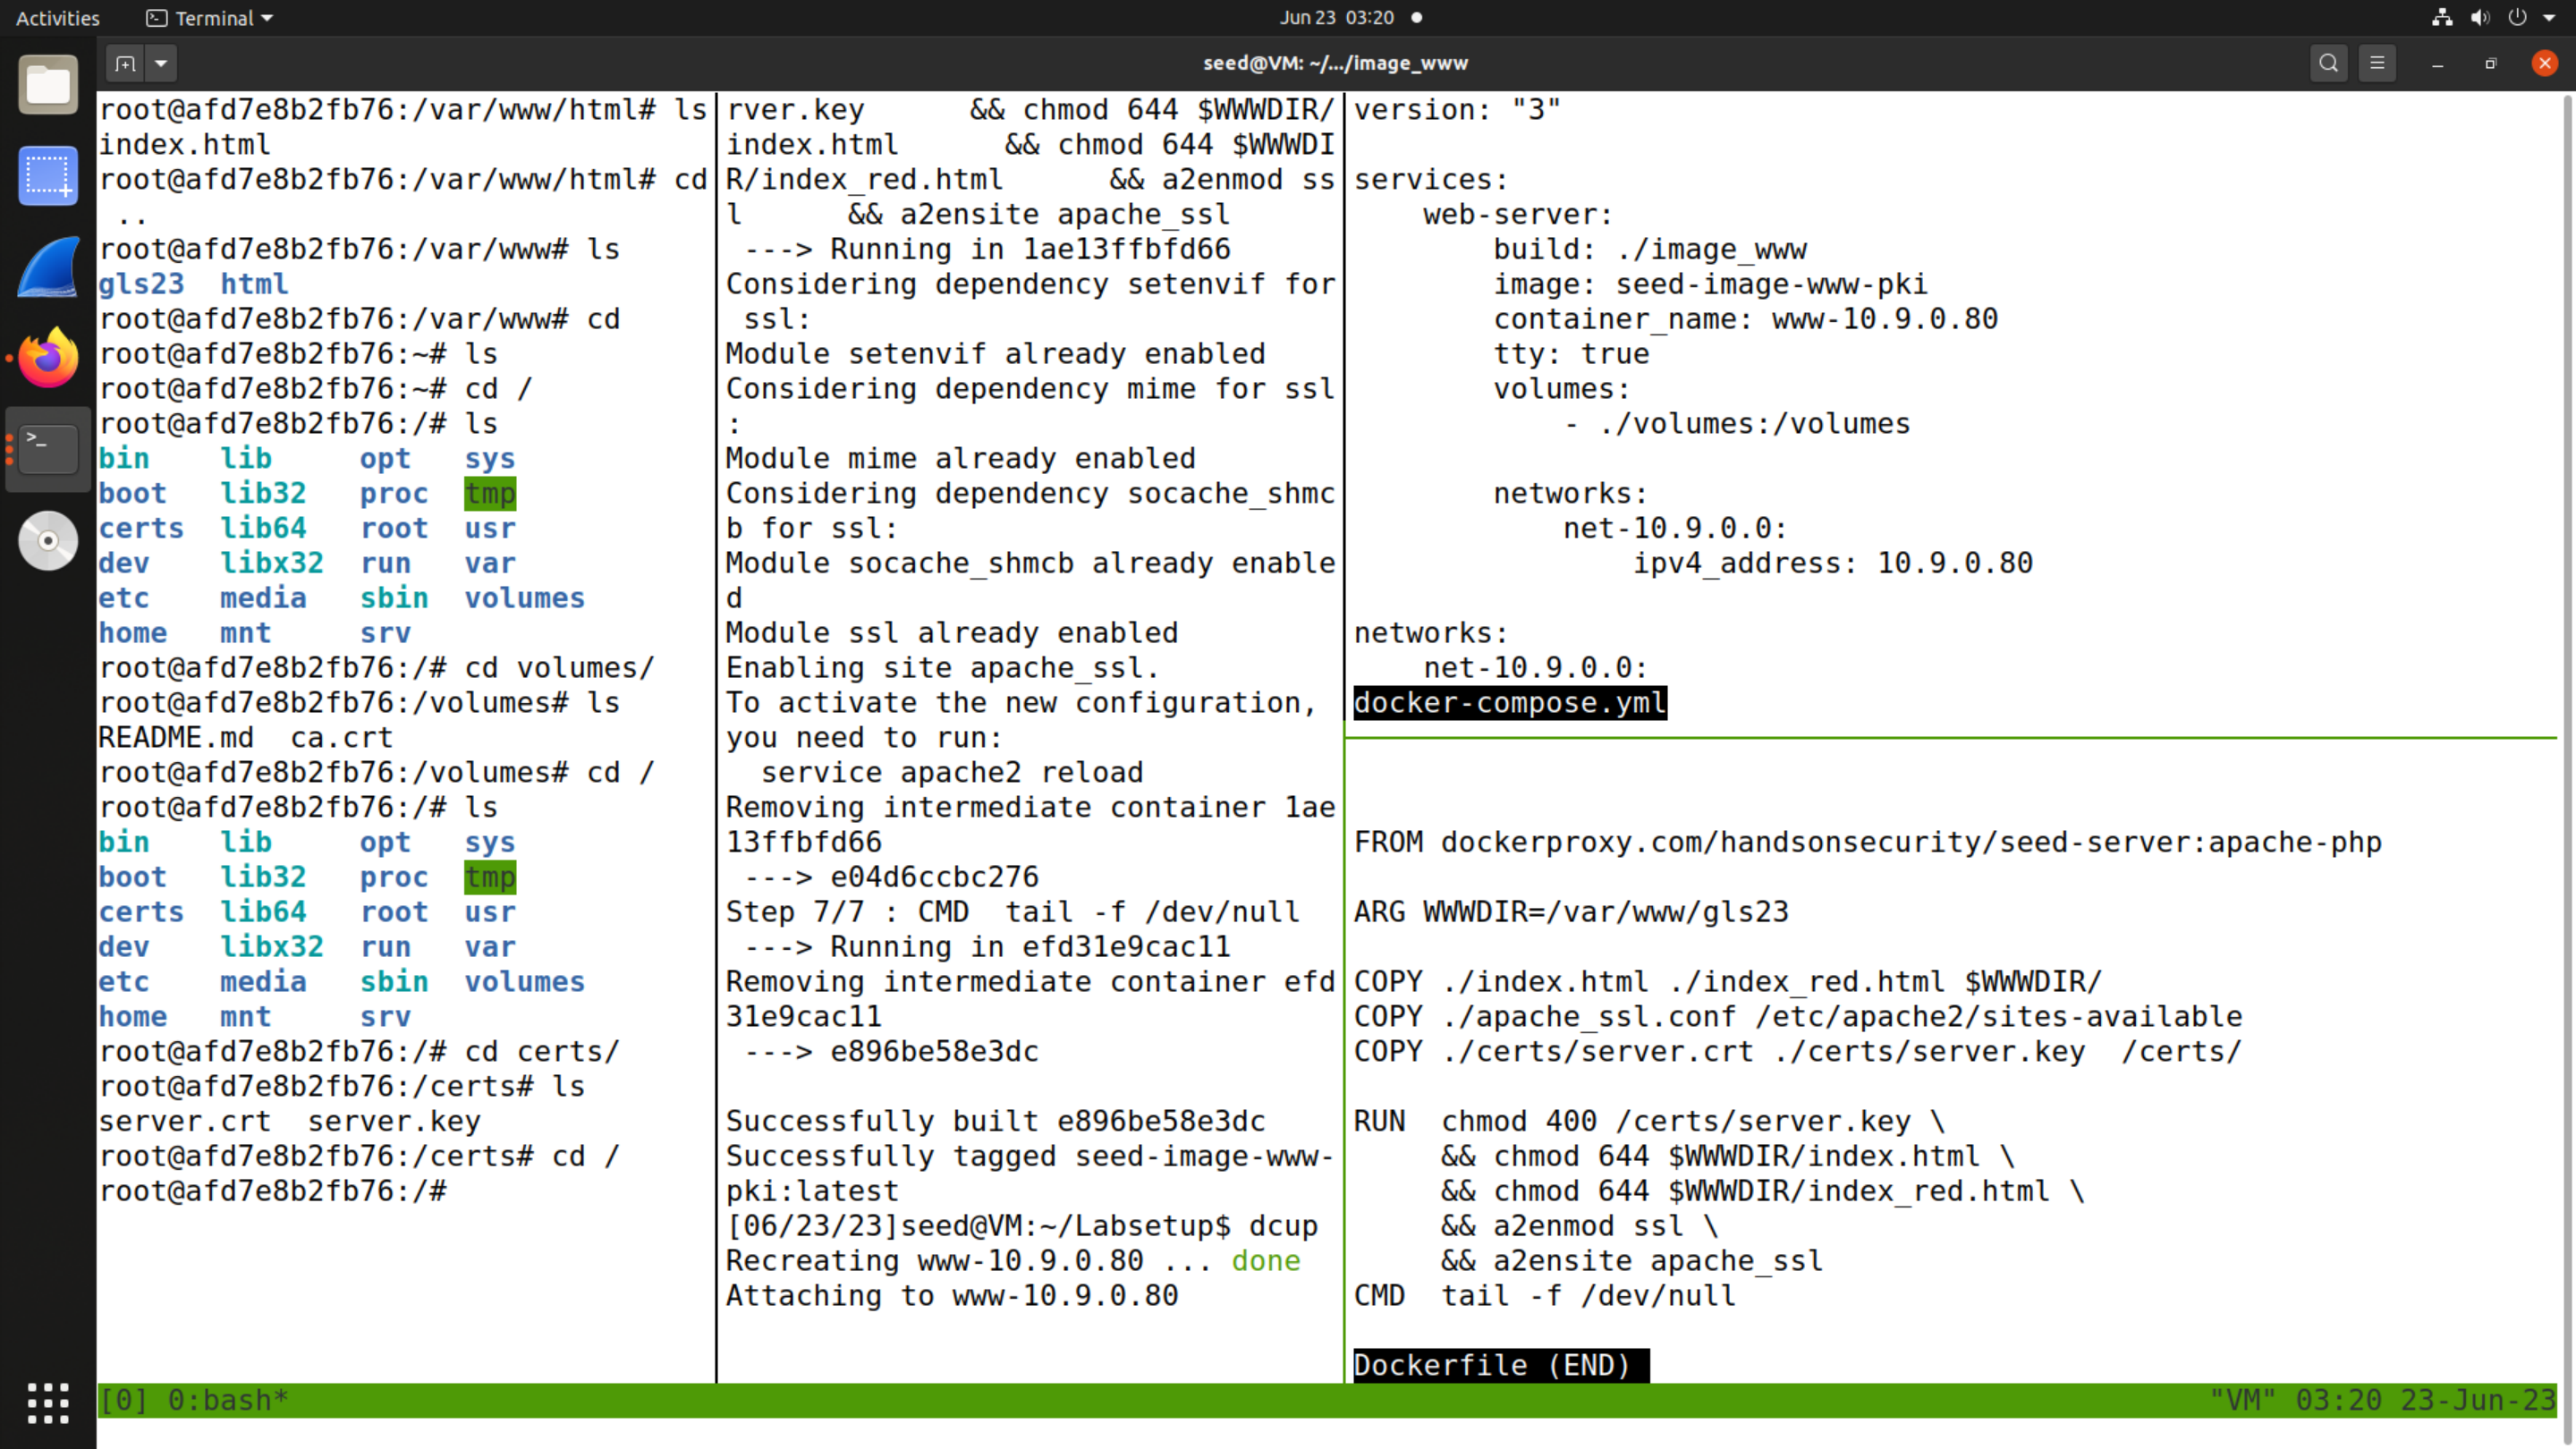
Task: Close the terminal window
Action: [x=2545, y=63]
